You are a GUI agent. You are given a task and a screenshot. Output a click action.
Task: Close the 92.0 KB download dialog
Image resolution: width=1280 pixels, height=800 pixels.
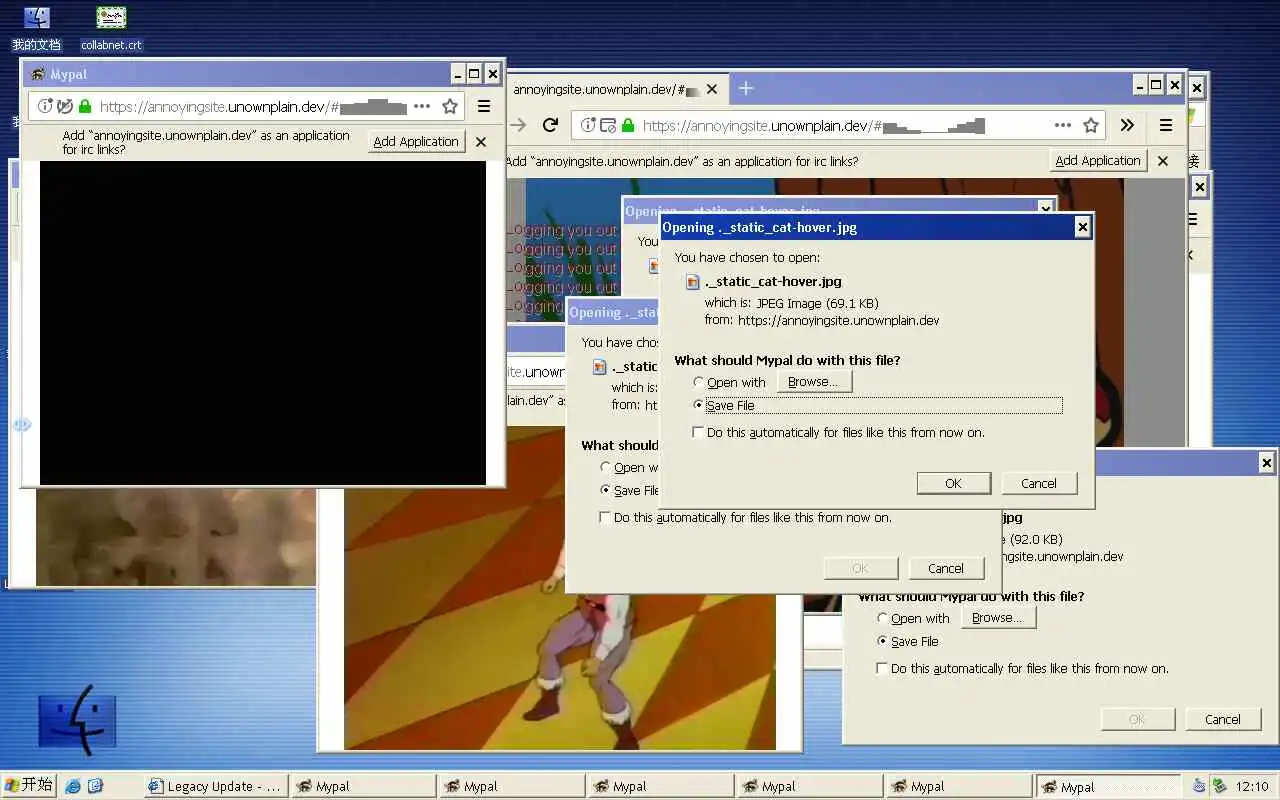pyautogui.click(x=1266, y=463)
